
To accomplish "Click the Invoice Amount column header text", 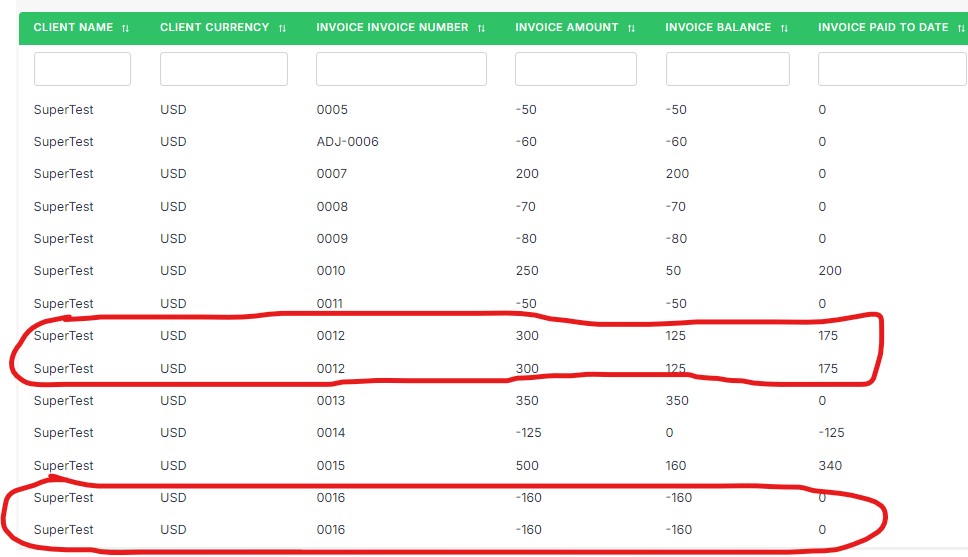I will (567, 27).
